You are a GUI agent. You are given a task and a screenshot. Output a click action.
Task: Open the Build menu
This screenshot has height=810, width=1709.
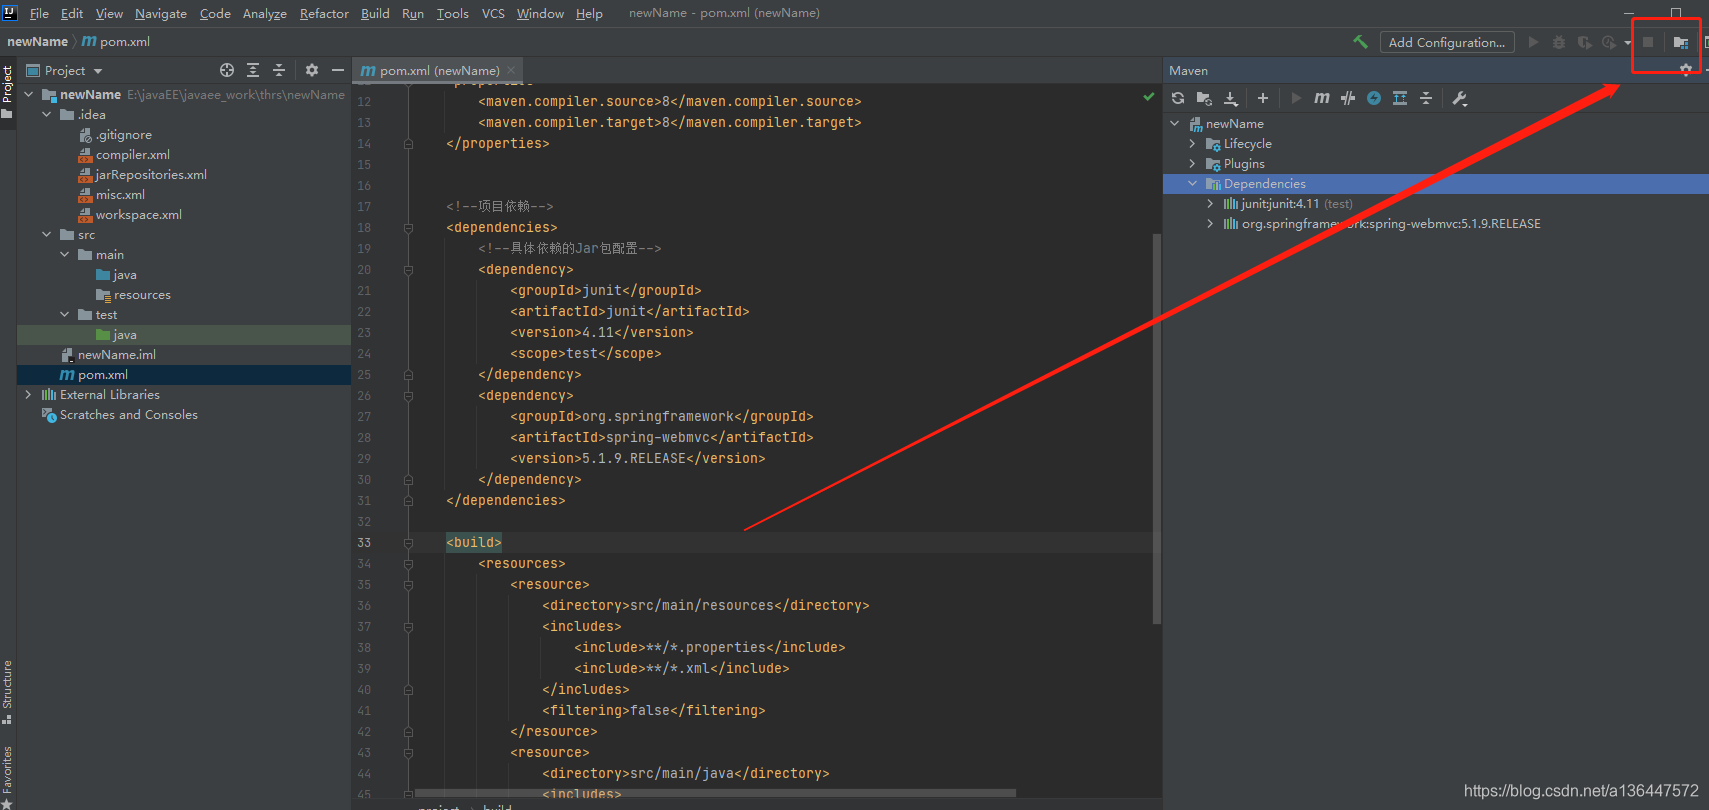(x=375, y=13)
